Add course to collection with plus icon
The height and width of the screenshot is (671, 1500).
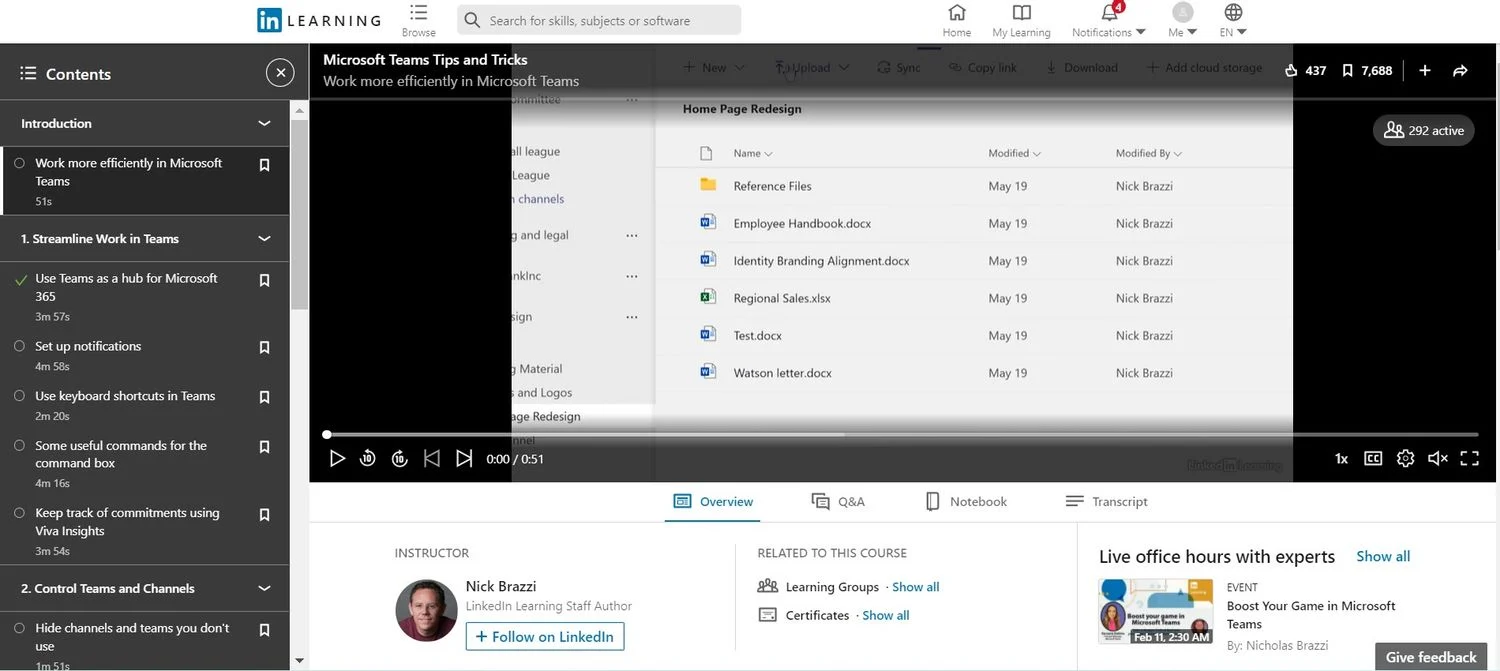pyautogui.click(x=1425, y=70)
